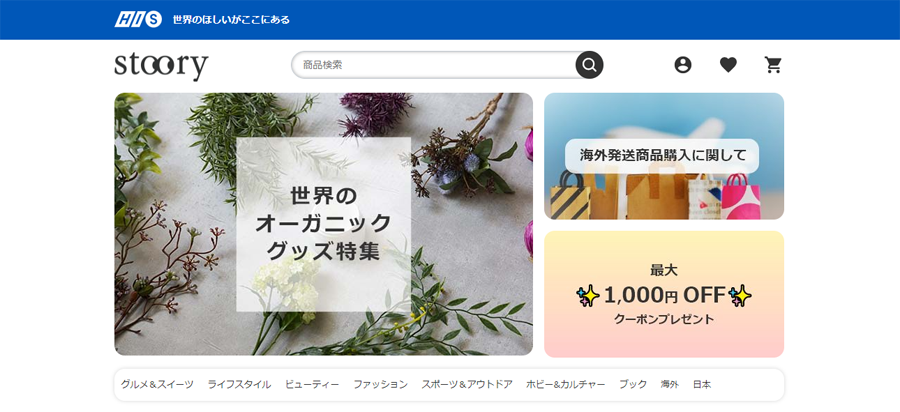Select the ブック category

(x=633, y=384)
